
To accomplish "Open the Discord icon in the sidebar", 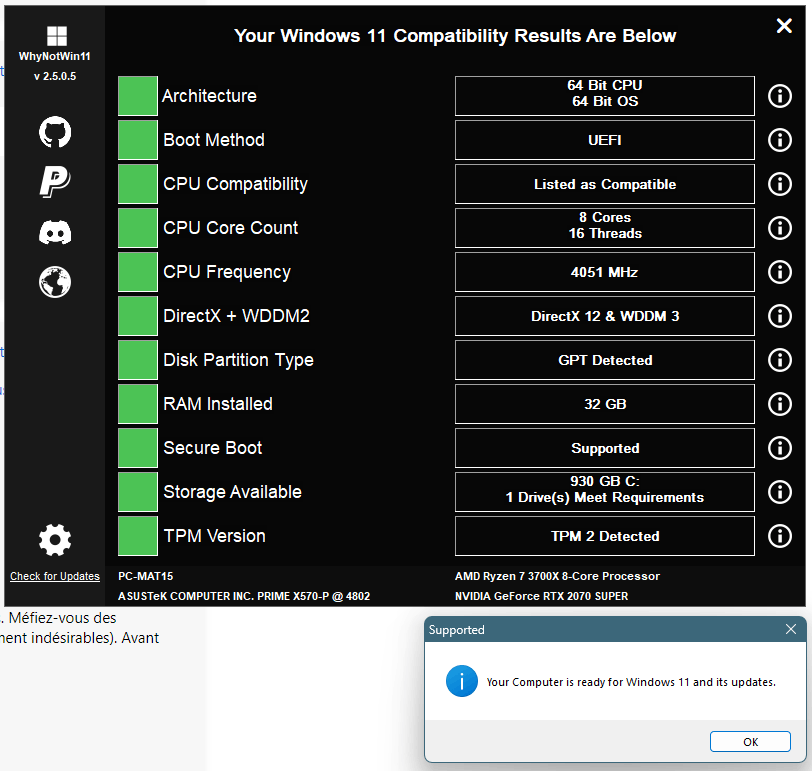I will coord(55,231).
